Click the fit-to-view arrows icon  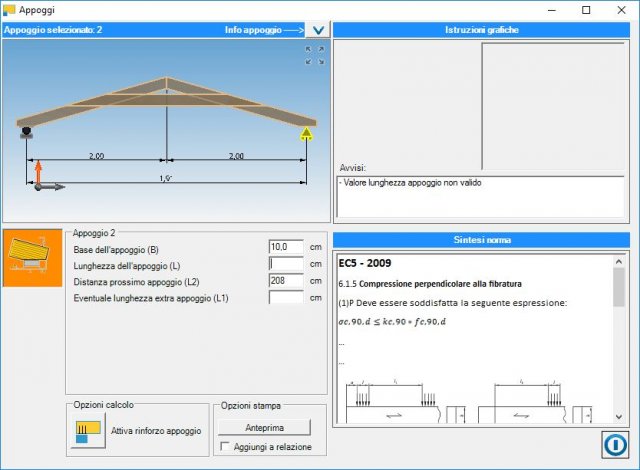(x=314, y=55)
